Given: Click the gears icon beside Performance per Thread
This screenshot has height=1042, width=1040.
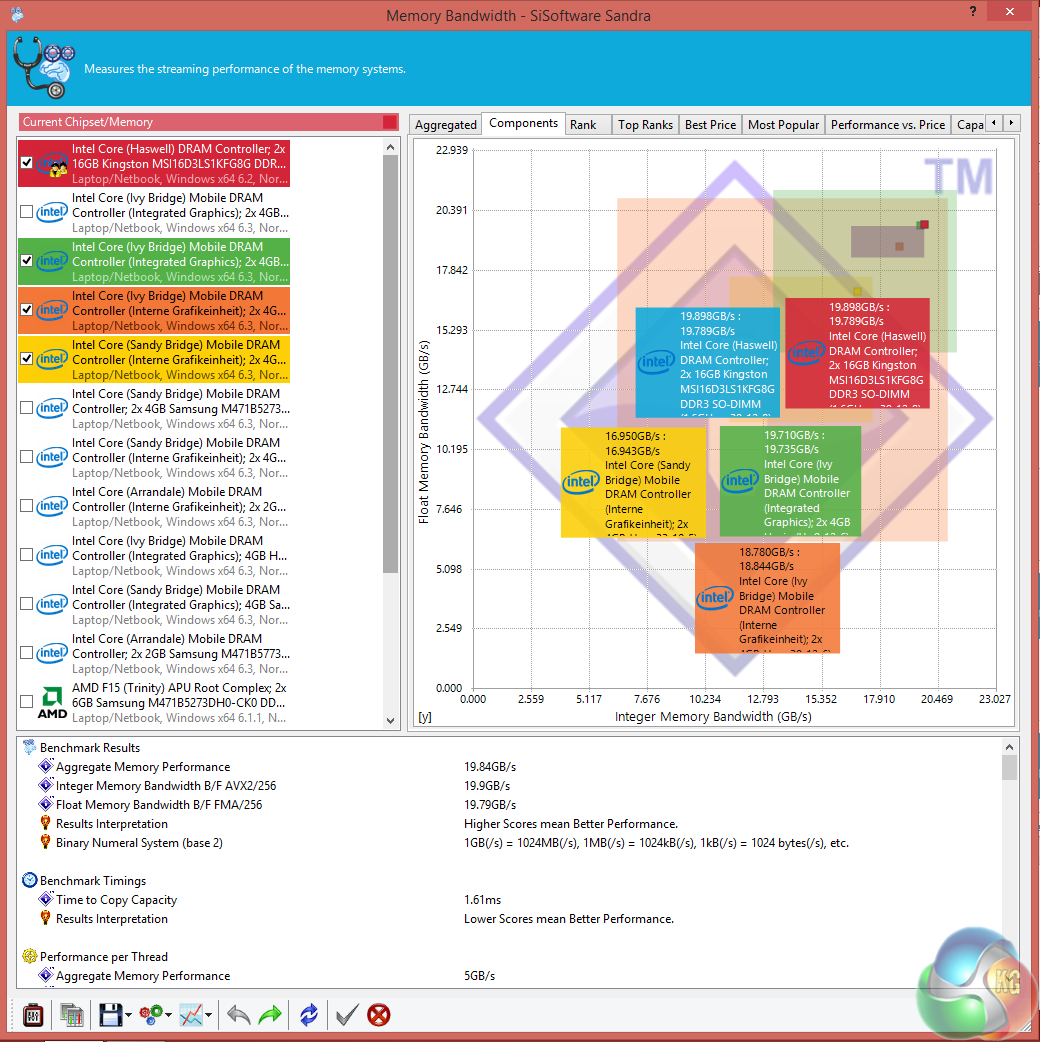Looking at the screenshot, I should [x=29, y=956].
